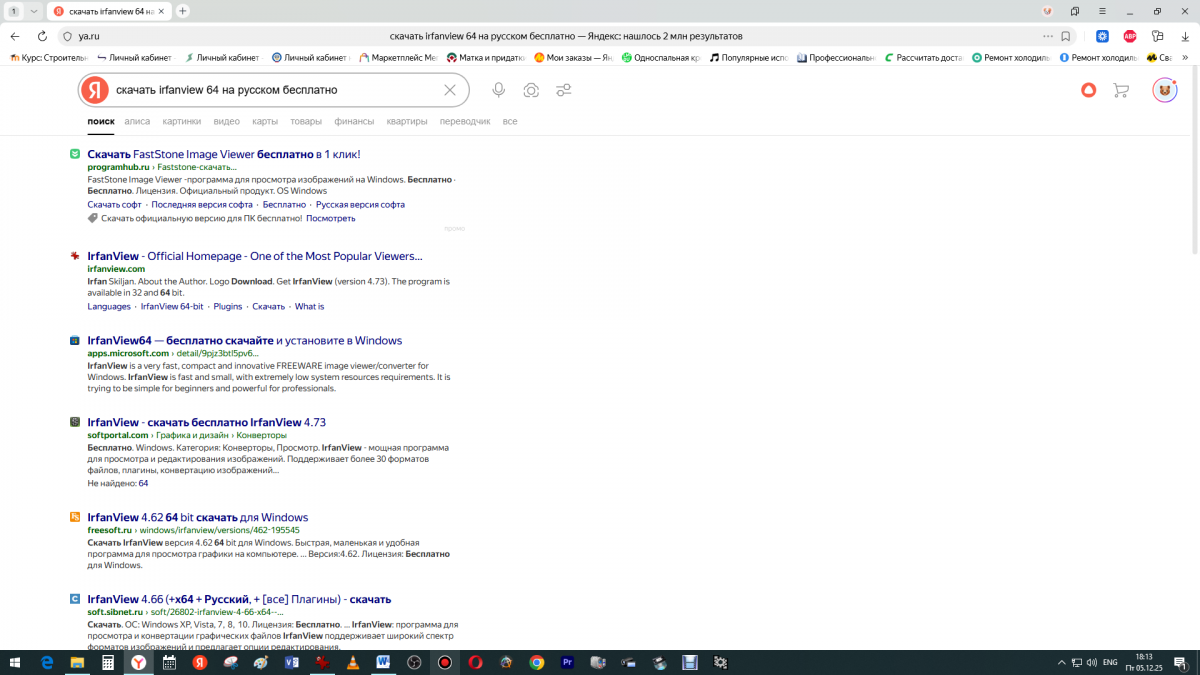1200x675 pixels.
Task: Open search filter settings icon
Action: 564,90
